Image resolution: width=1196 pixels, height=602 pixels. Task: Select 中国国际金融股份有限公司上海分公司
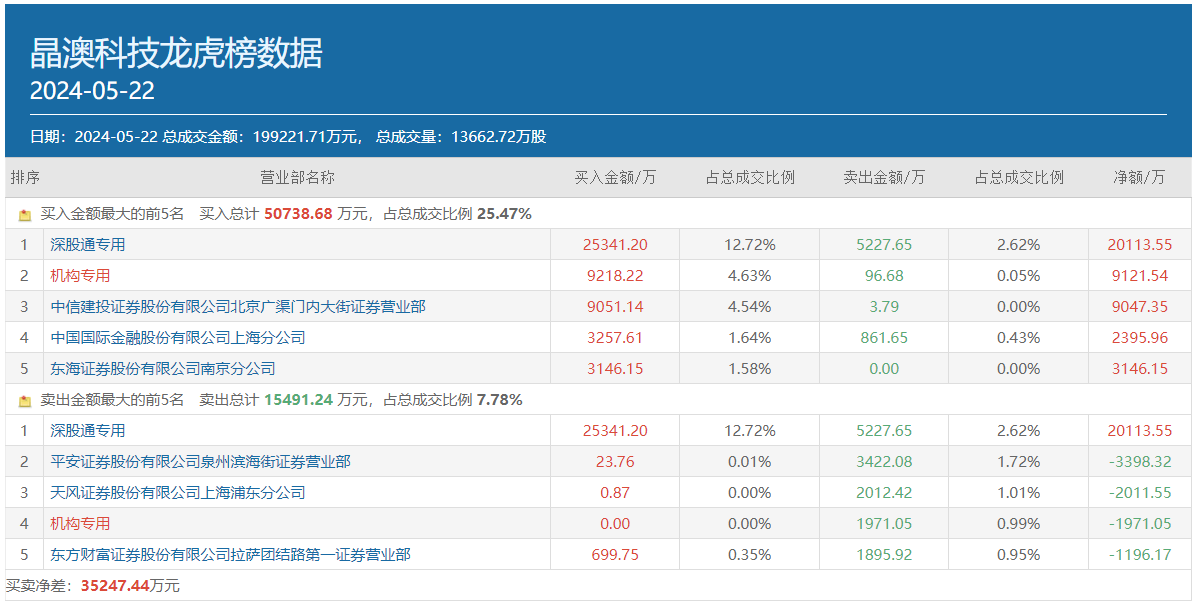(178, 338)
